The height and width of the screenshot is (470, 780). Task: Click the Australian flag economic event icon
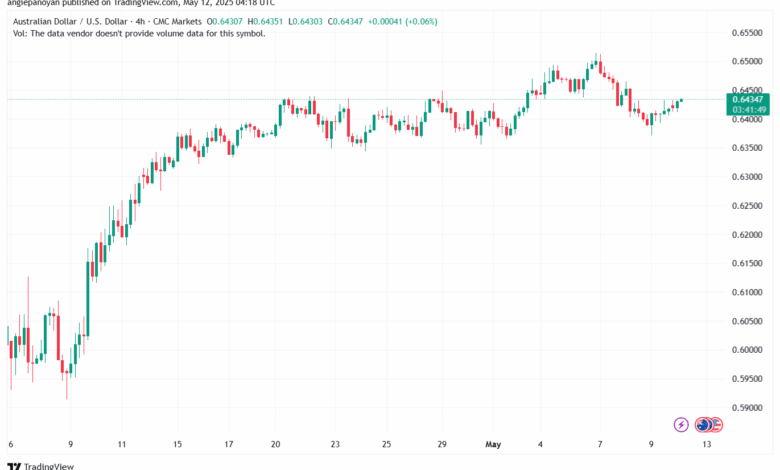(703, 425)
